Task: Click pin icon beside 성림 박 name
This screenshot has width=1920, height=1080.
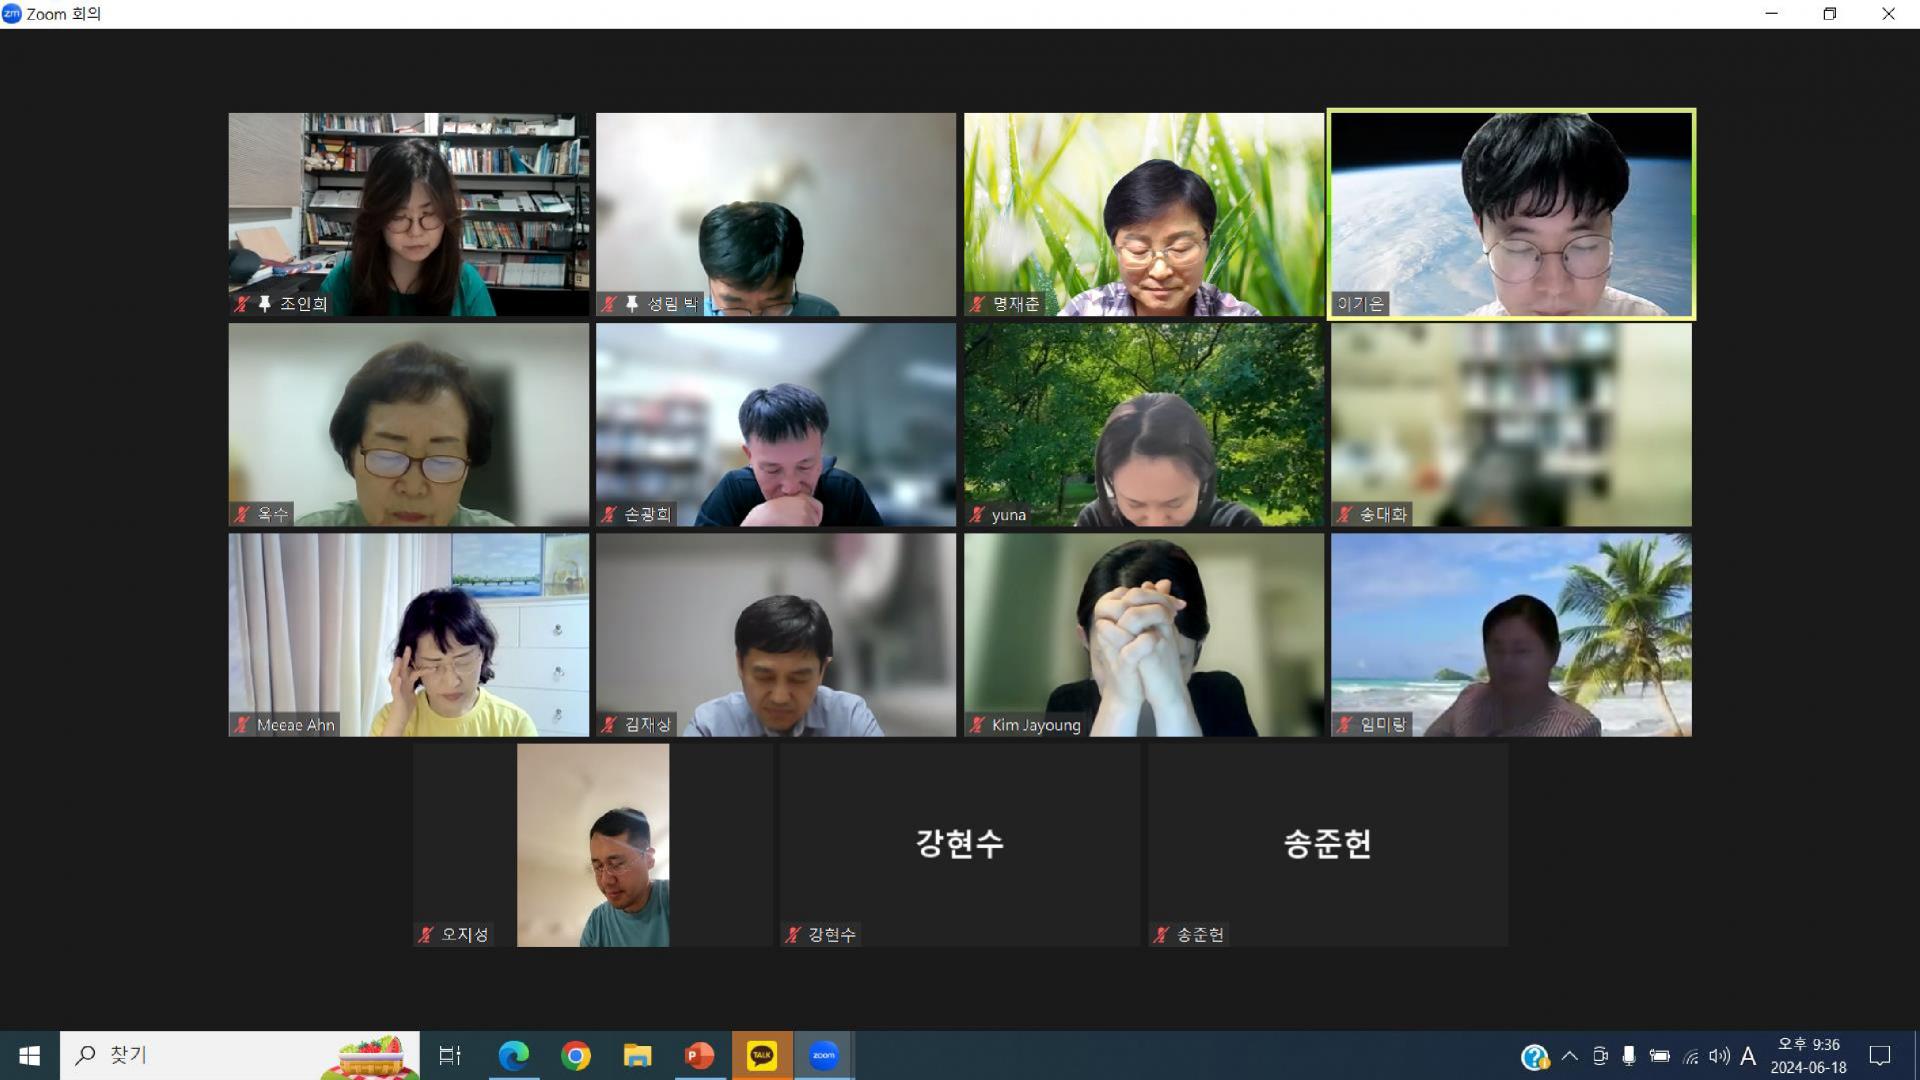Action: coord(632,304)
